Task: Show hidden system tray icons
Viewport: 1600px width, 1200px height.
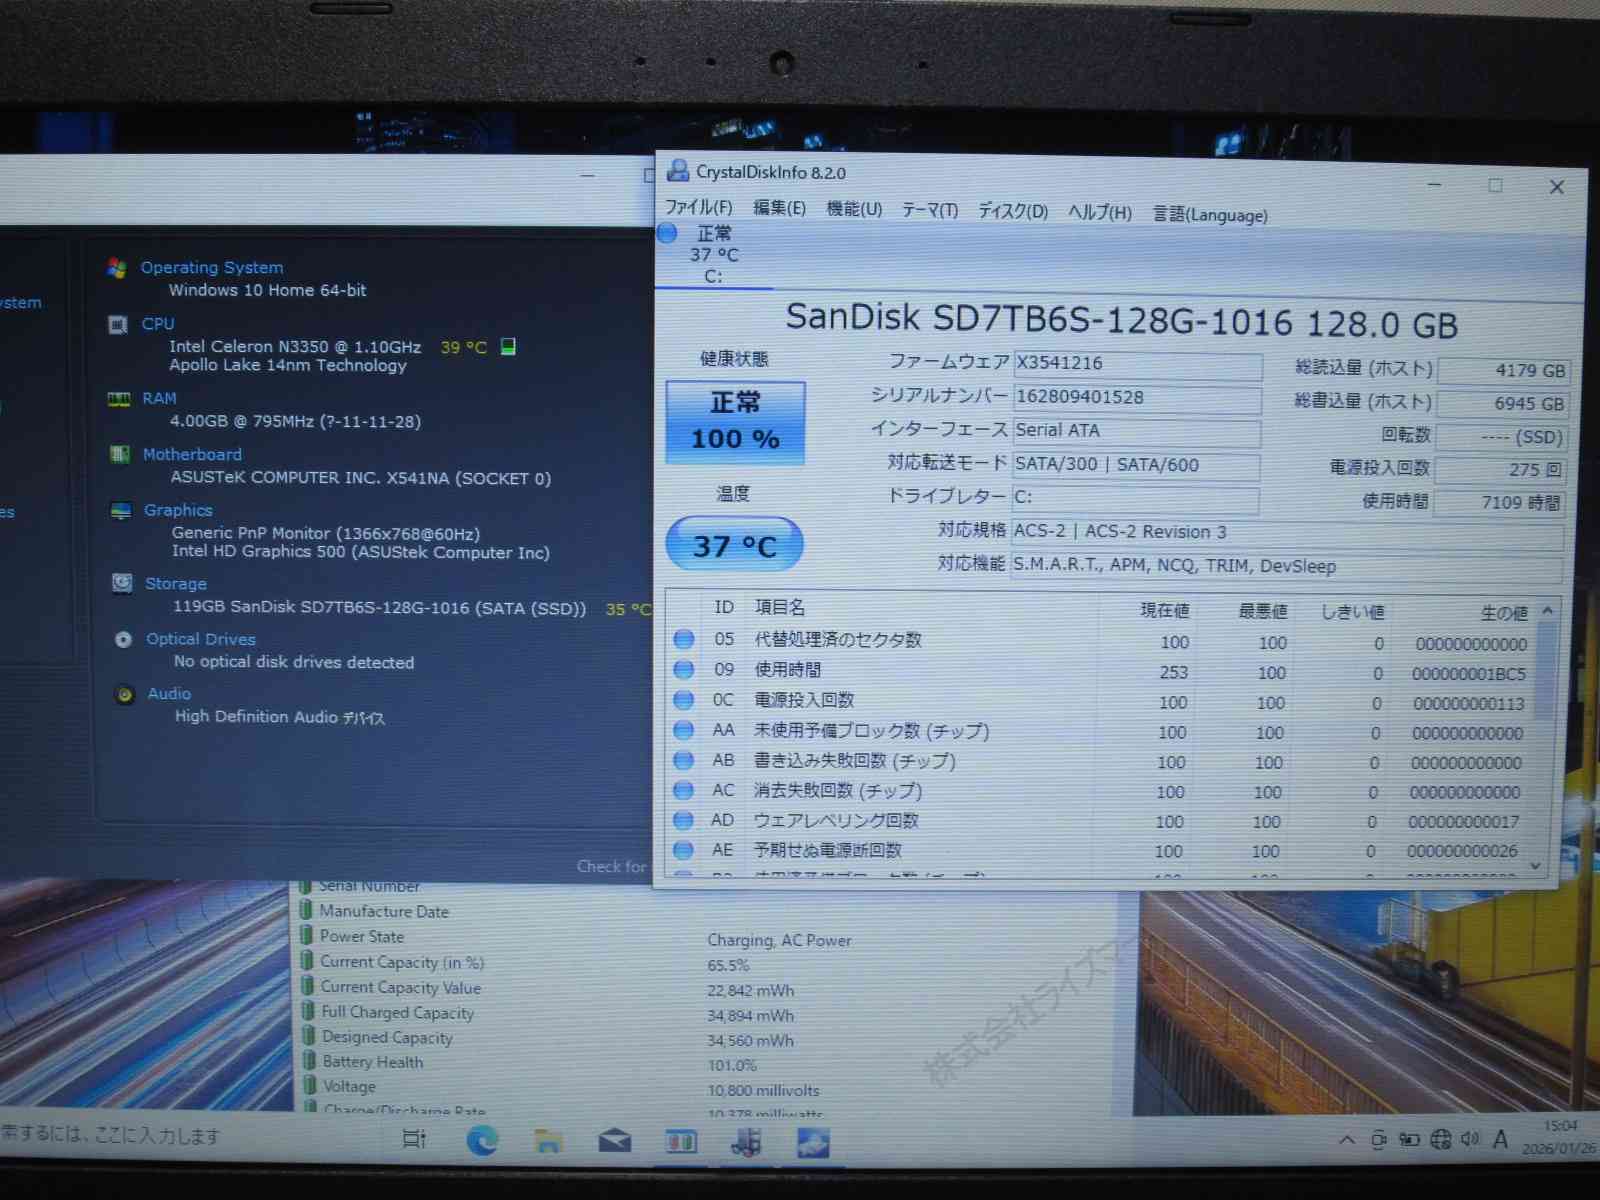Action: 1347,1139
